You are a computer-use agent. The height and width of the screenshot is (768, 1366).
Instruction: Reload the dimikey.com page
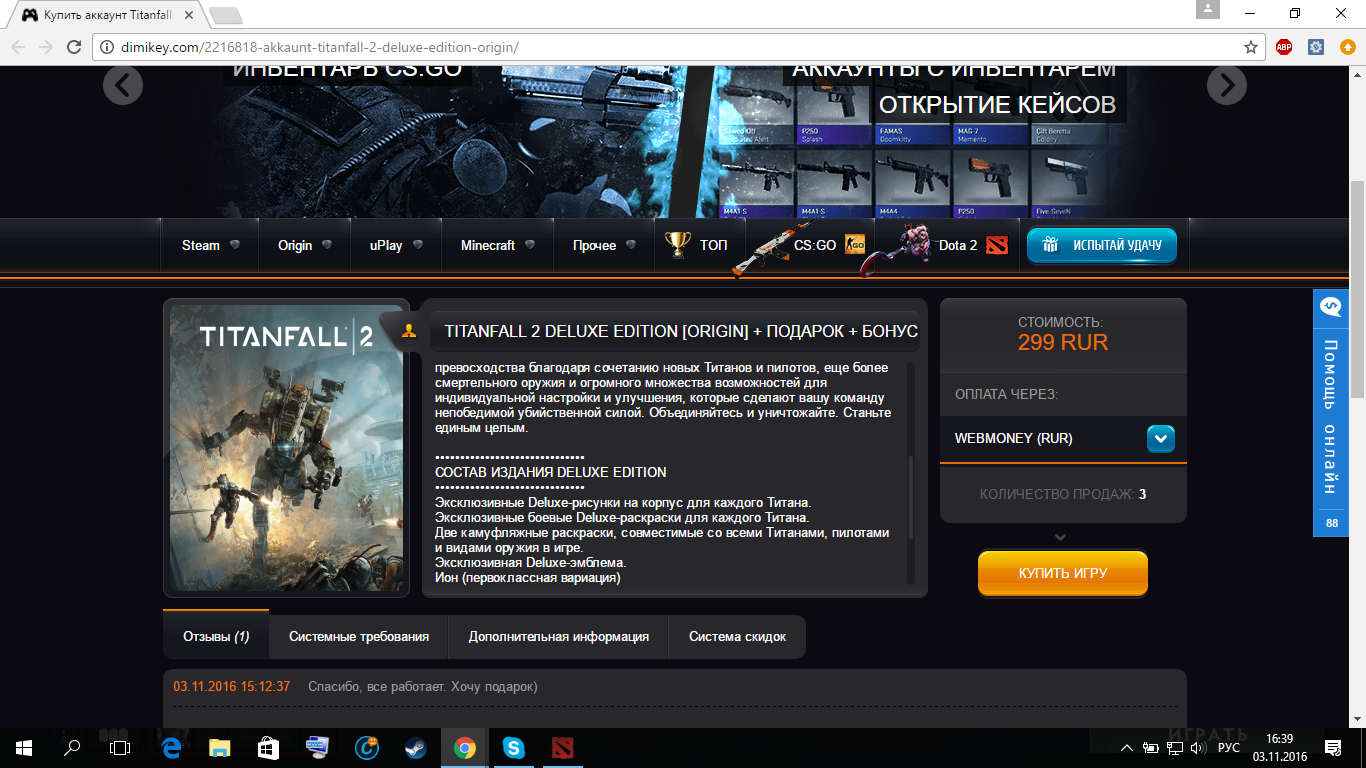pos(73,47)
